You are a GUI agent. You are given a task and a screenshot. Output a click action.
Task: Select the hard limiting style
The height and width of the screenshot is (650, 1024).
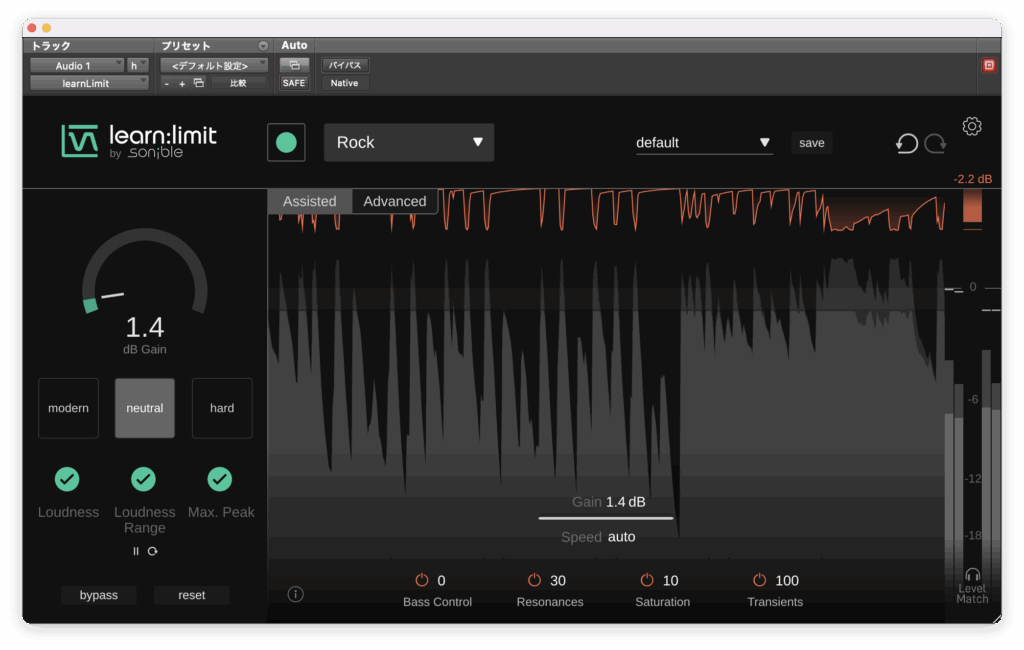[222, 408]
